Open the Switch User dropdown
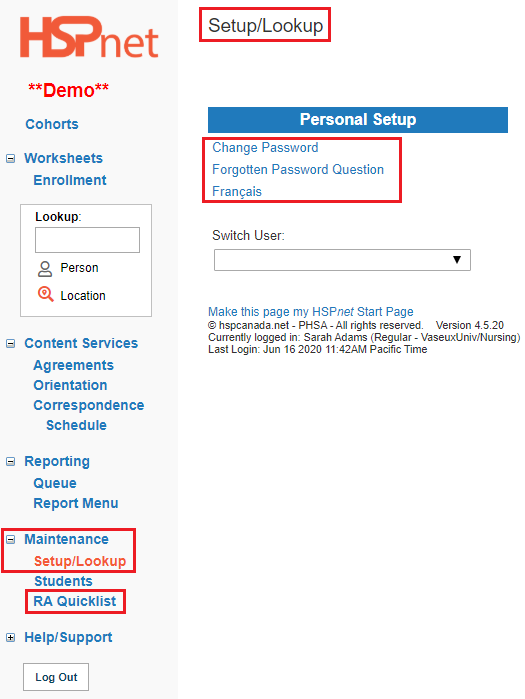The height and width of the screenshot is (699, 525). tap(342, 260)
